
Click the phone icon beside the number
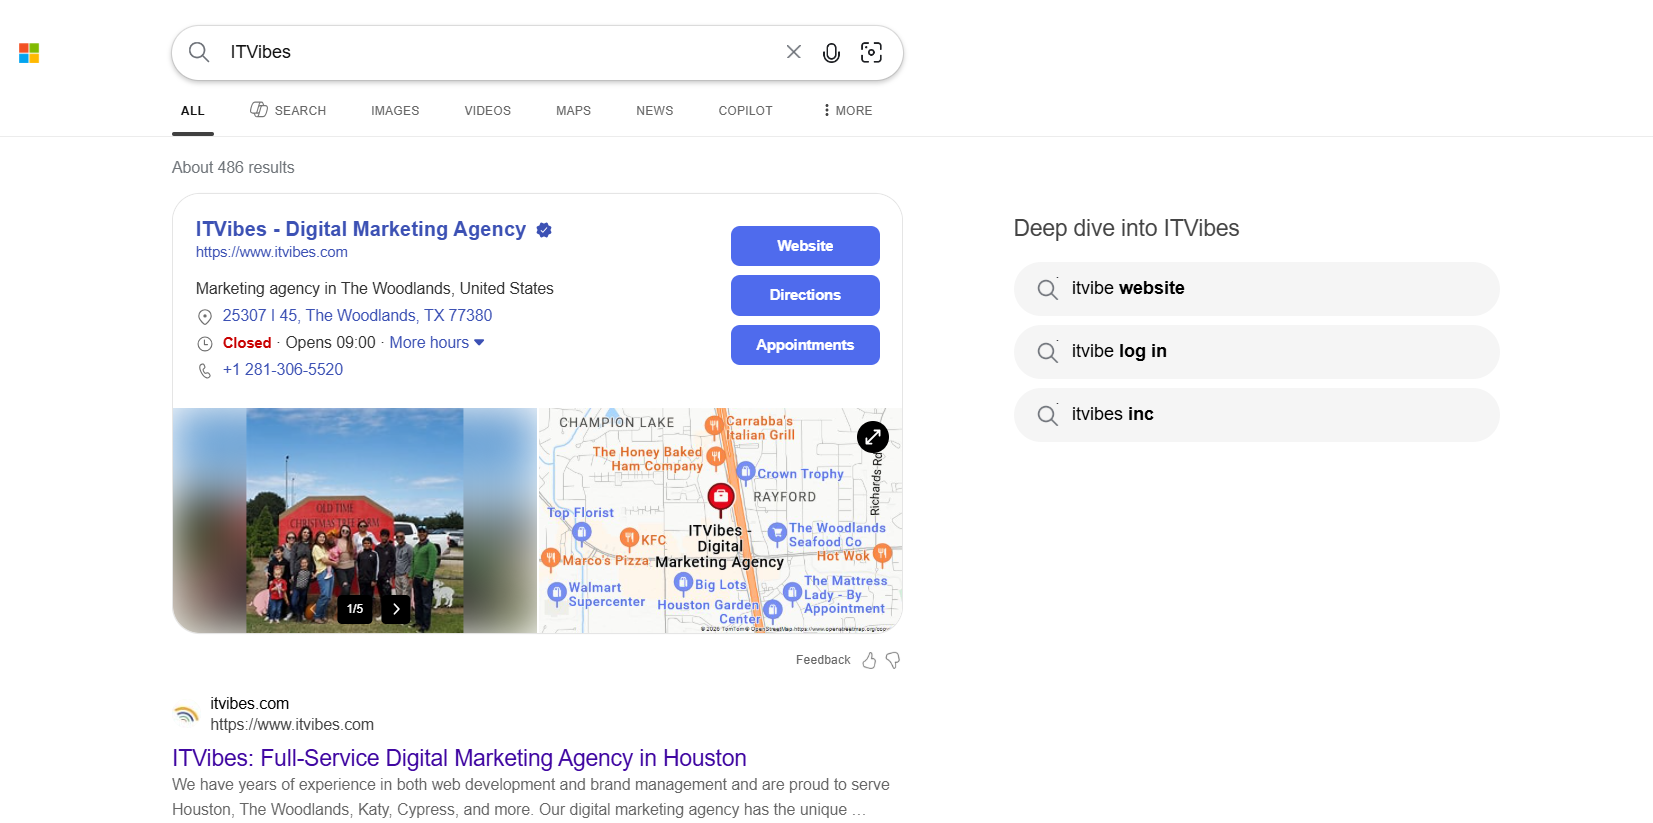[x=205, y=371]
